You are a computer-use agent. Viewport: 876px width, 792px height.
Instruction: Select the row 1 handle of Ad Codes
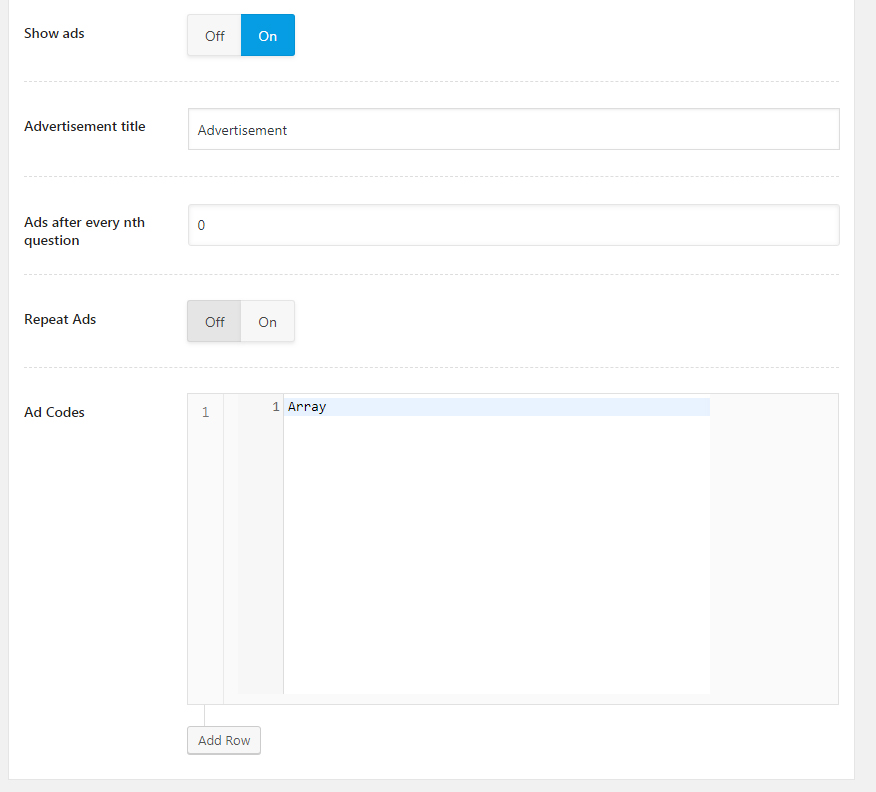click(205, 412)
